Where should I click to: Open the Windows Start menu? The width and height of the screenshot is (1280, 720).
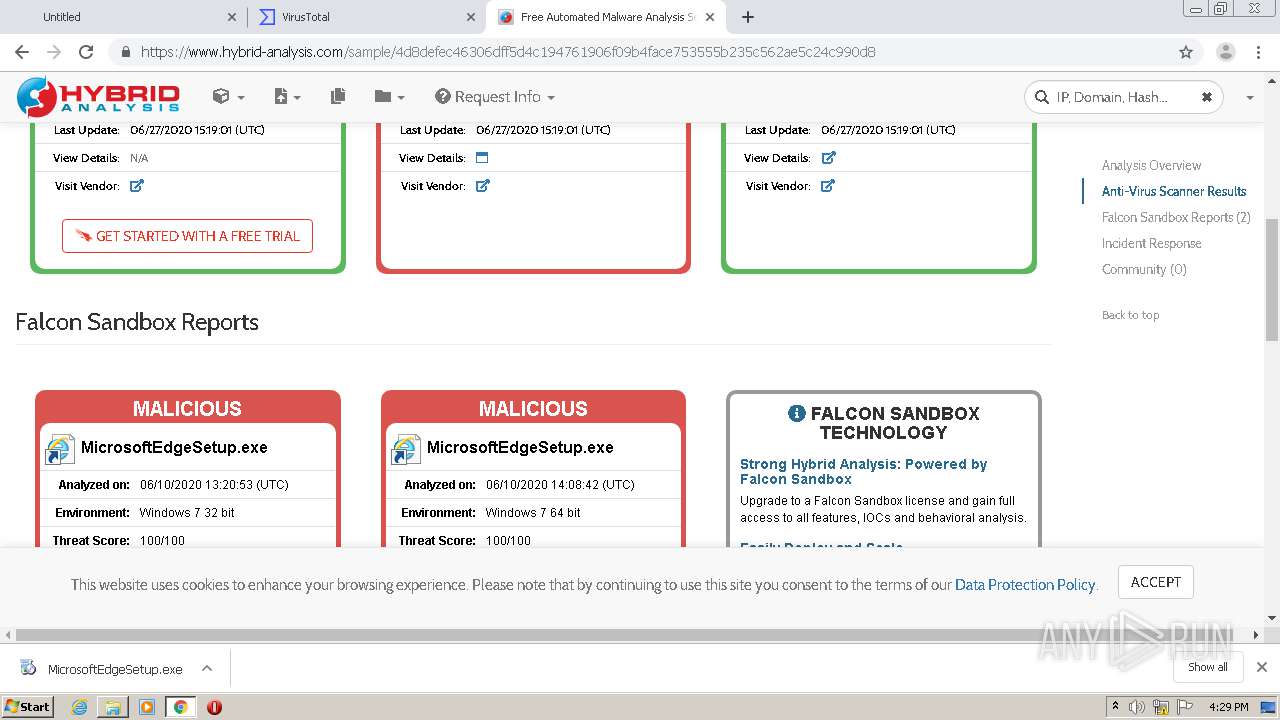click(x=28, y=706)
